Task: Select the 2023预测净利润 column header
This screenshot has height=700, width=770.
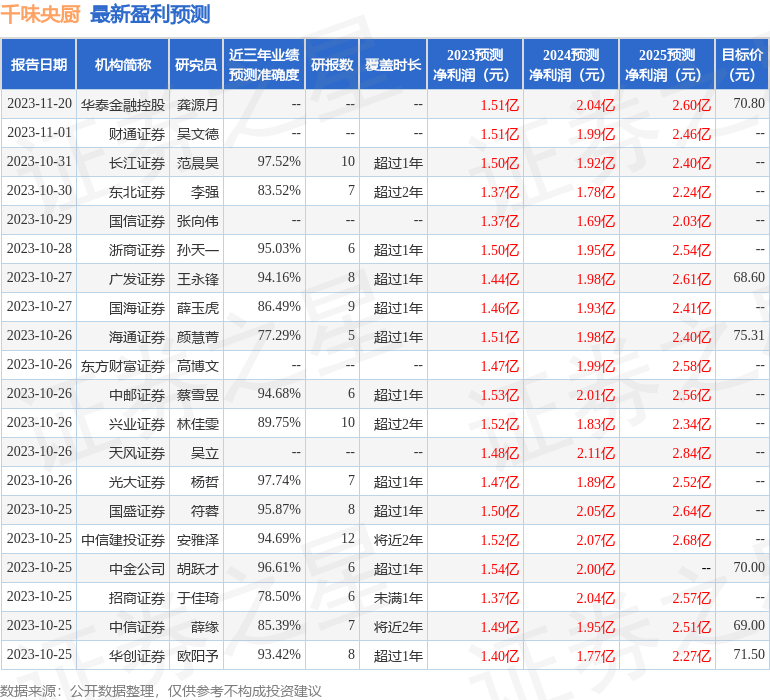Action: point(475,64)
